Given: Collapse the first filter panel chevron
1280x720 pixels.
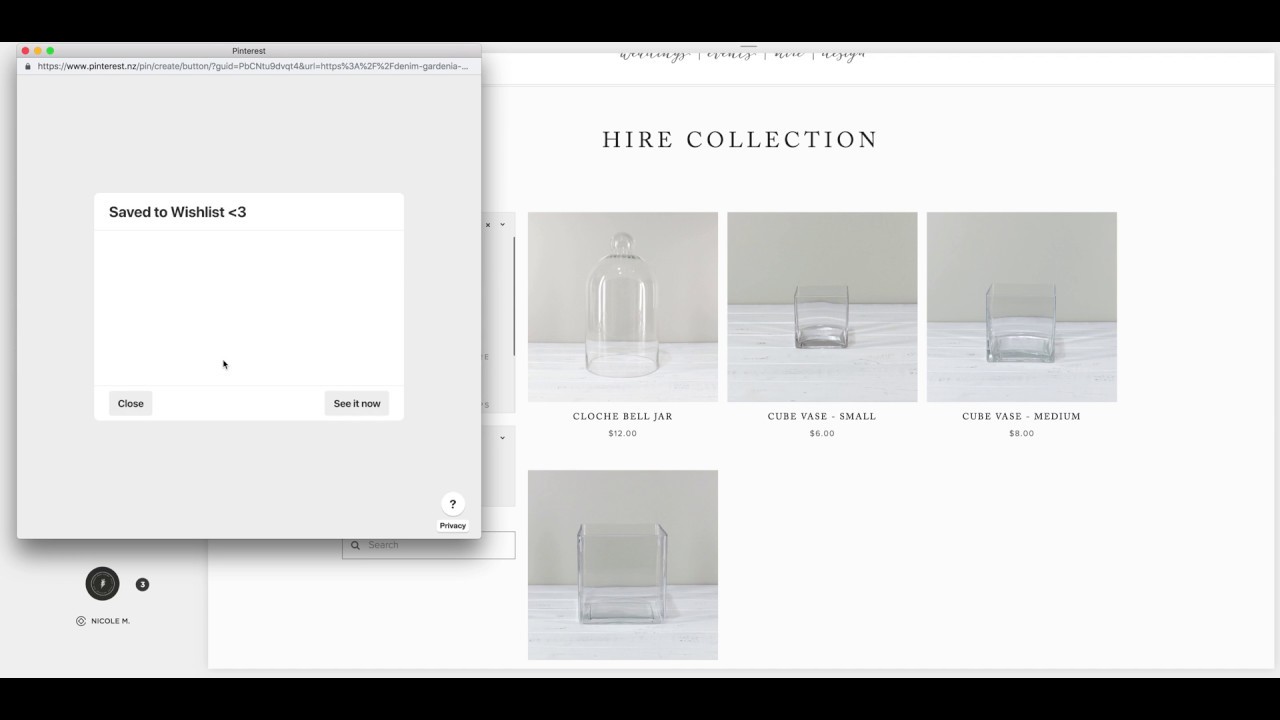Looking at the screenshot, I should click(502, 225).
